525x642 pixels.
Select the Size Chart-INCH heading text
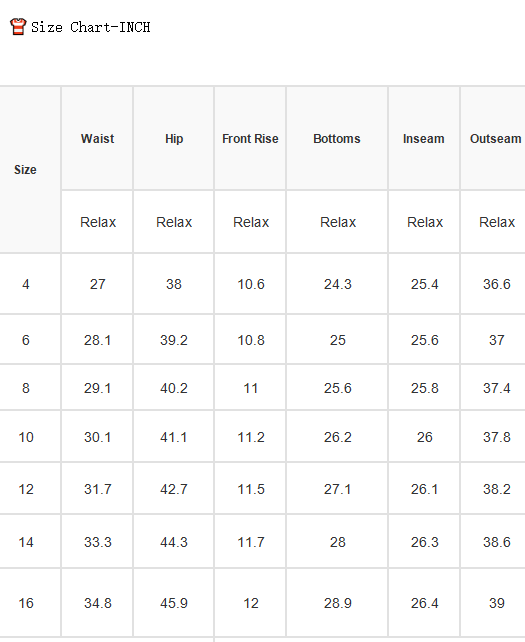(91, 27)
